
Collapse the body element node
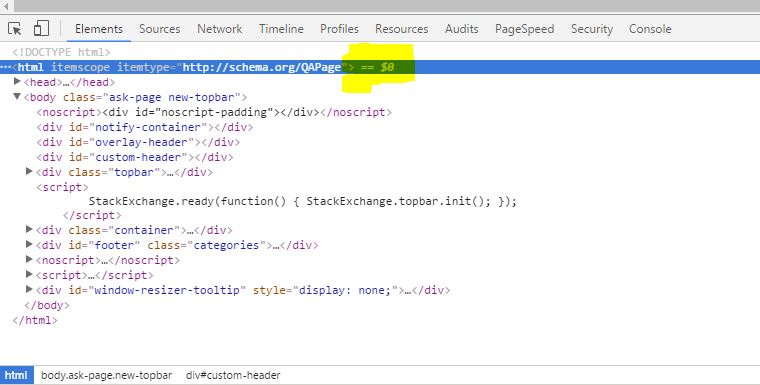click(x=17, y=96)
